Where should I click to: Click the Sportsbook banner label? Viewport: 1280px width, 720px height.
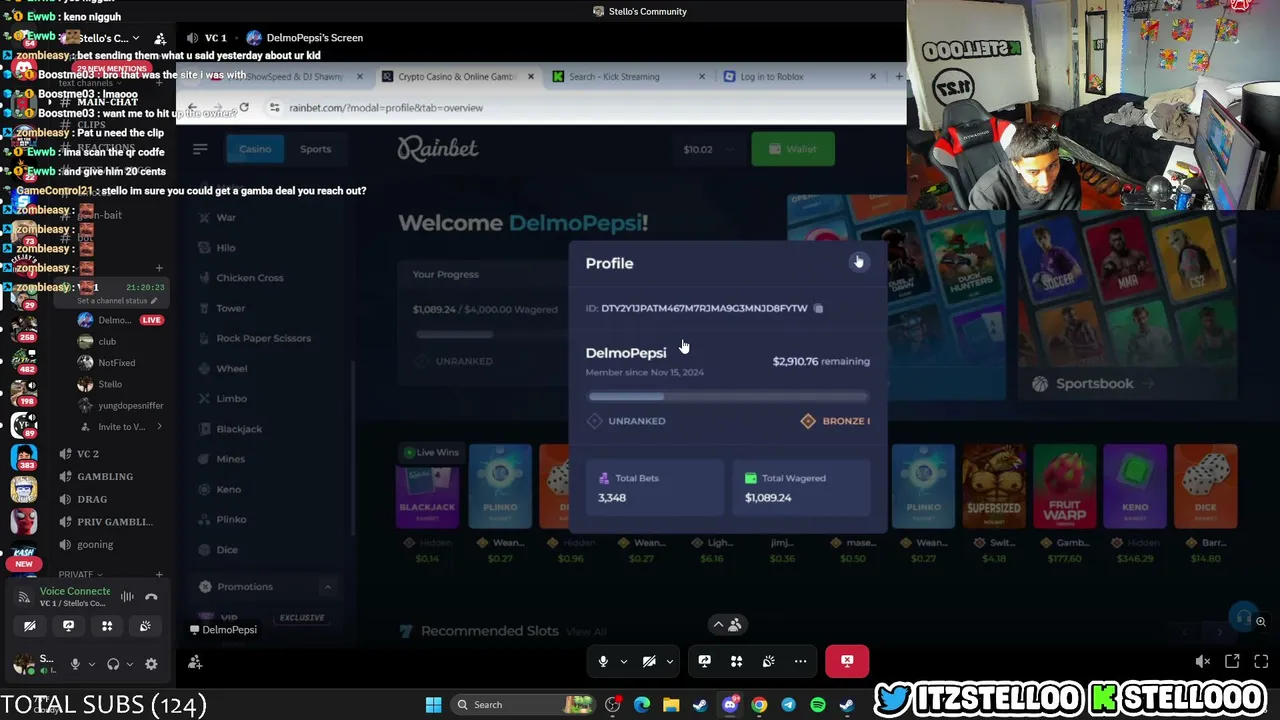[1095, 384]
